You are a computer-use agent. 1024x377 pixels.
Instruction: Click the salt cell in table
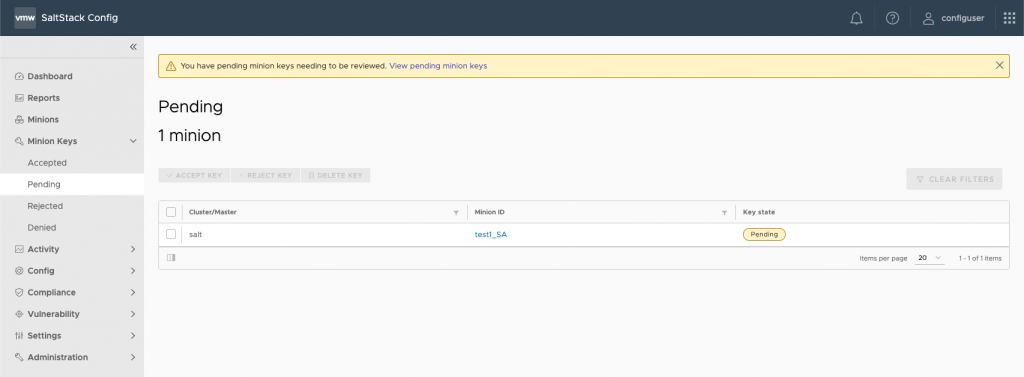tap(195, 235)
